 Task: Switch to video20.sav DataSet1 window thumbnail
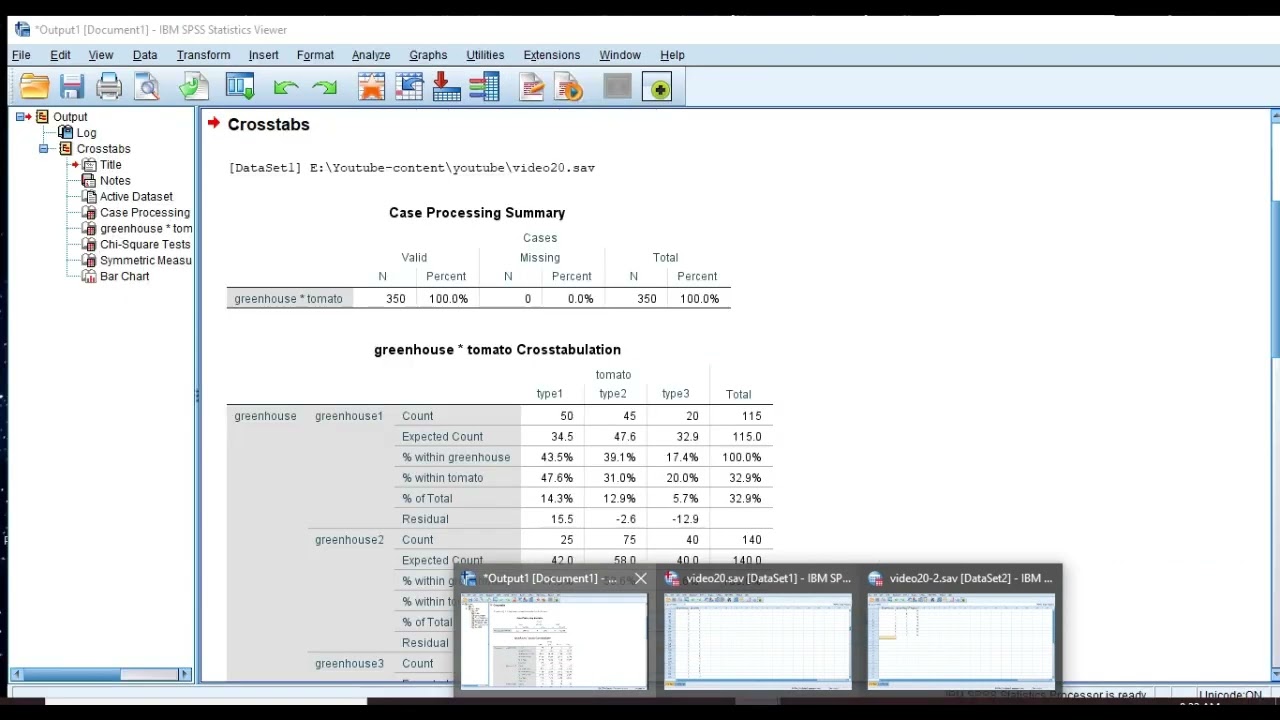click(x=758, y=641)
